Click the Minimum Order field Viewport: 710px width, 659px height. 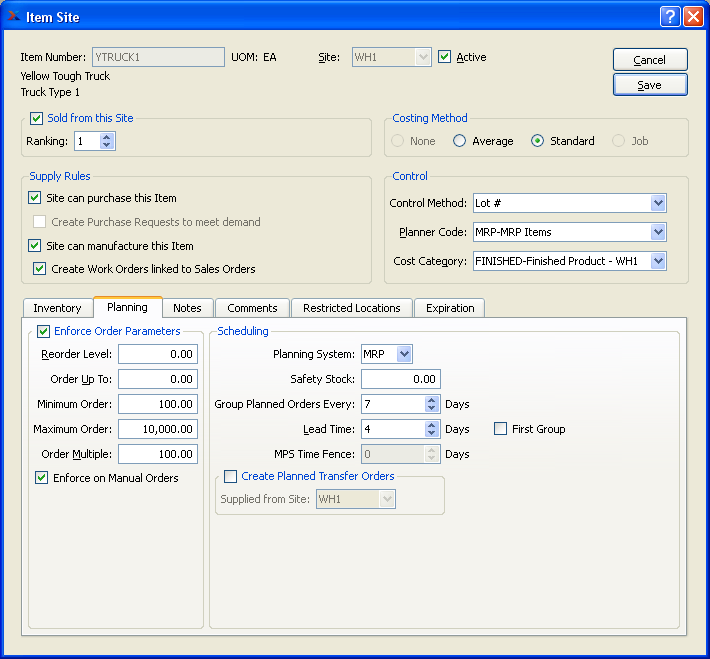pyautogui.click(x=157, y=404)
